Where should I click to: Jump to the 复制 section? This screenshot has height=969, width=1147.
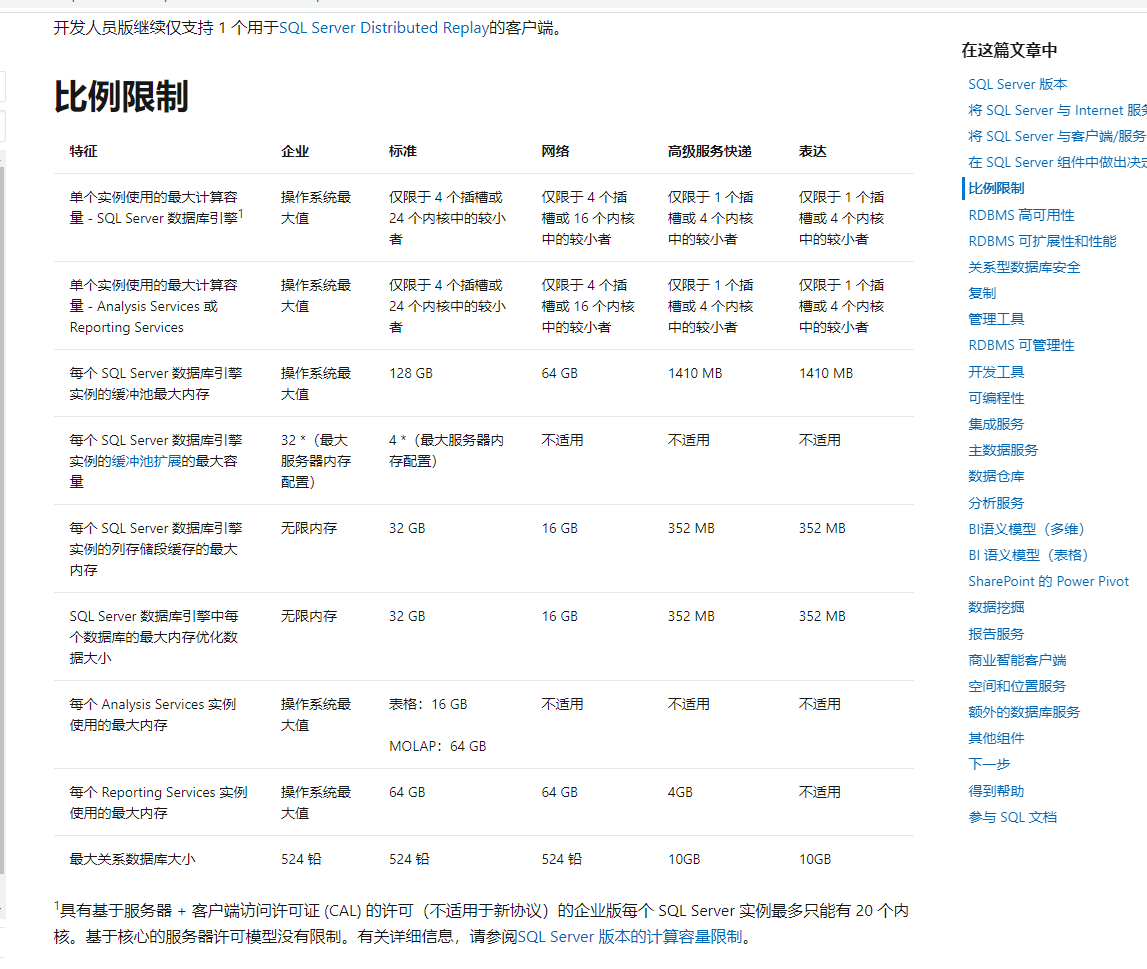coord(982,293)
